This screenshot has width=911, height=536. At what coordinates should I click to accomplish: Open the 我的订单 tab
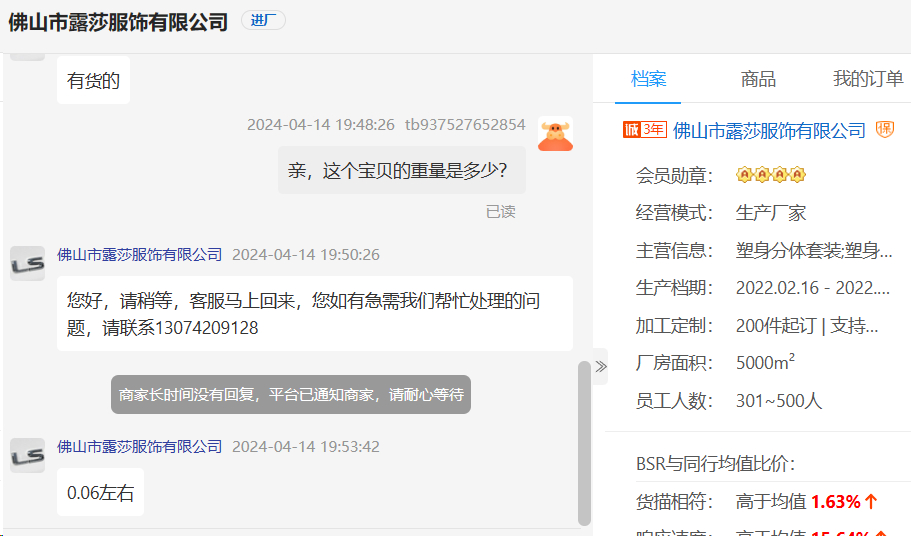[868, 79]
